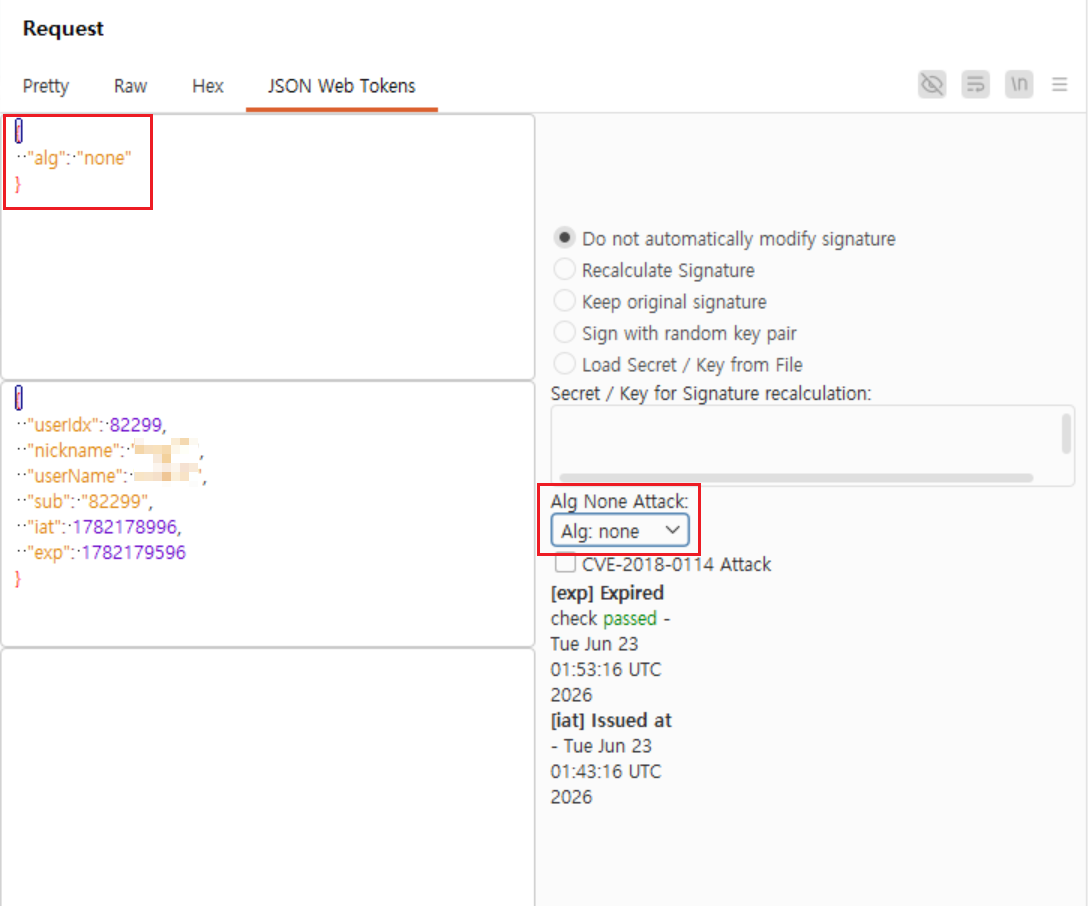Click the "alg":"none" header line
Screen dimensions: 1091x906
tap(74, 158)
